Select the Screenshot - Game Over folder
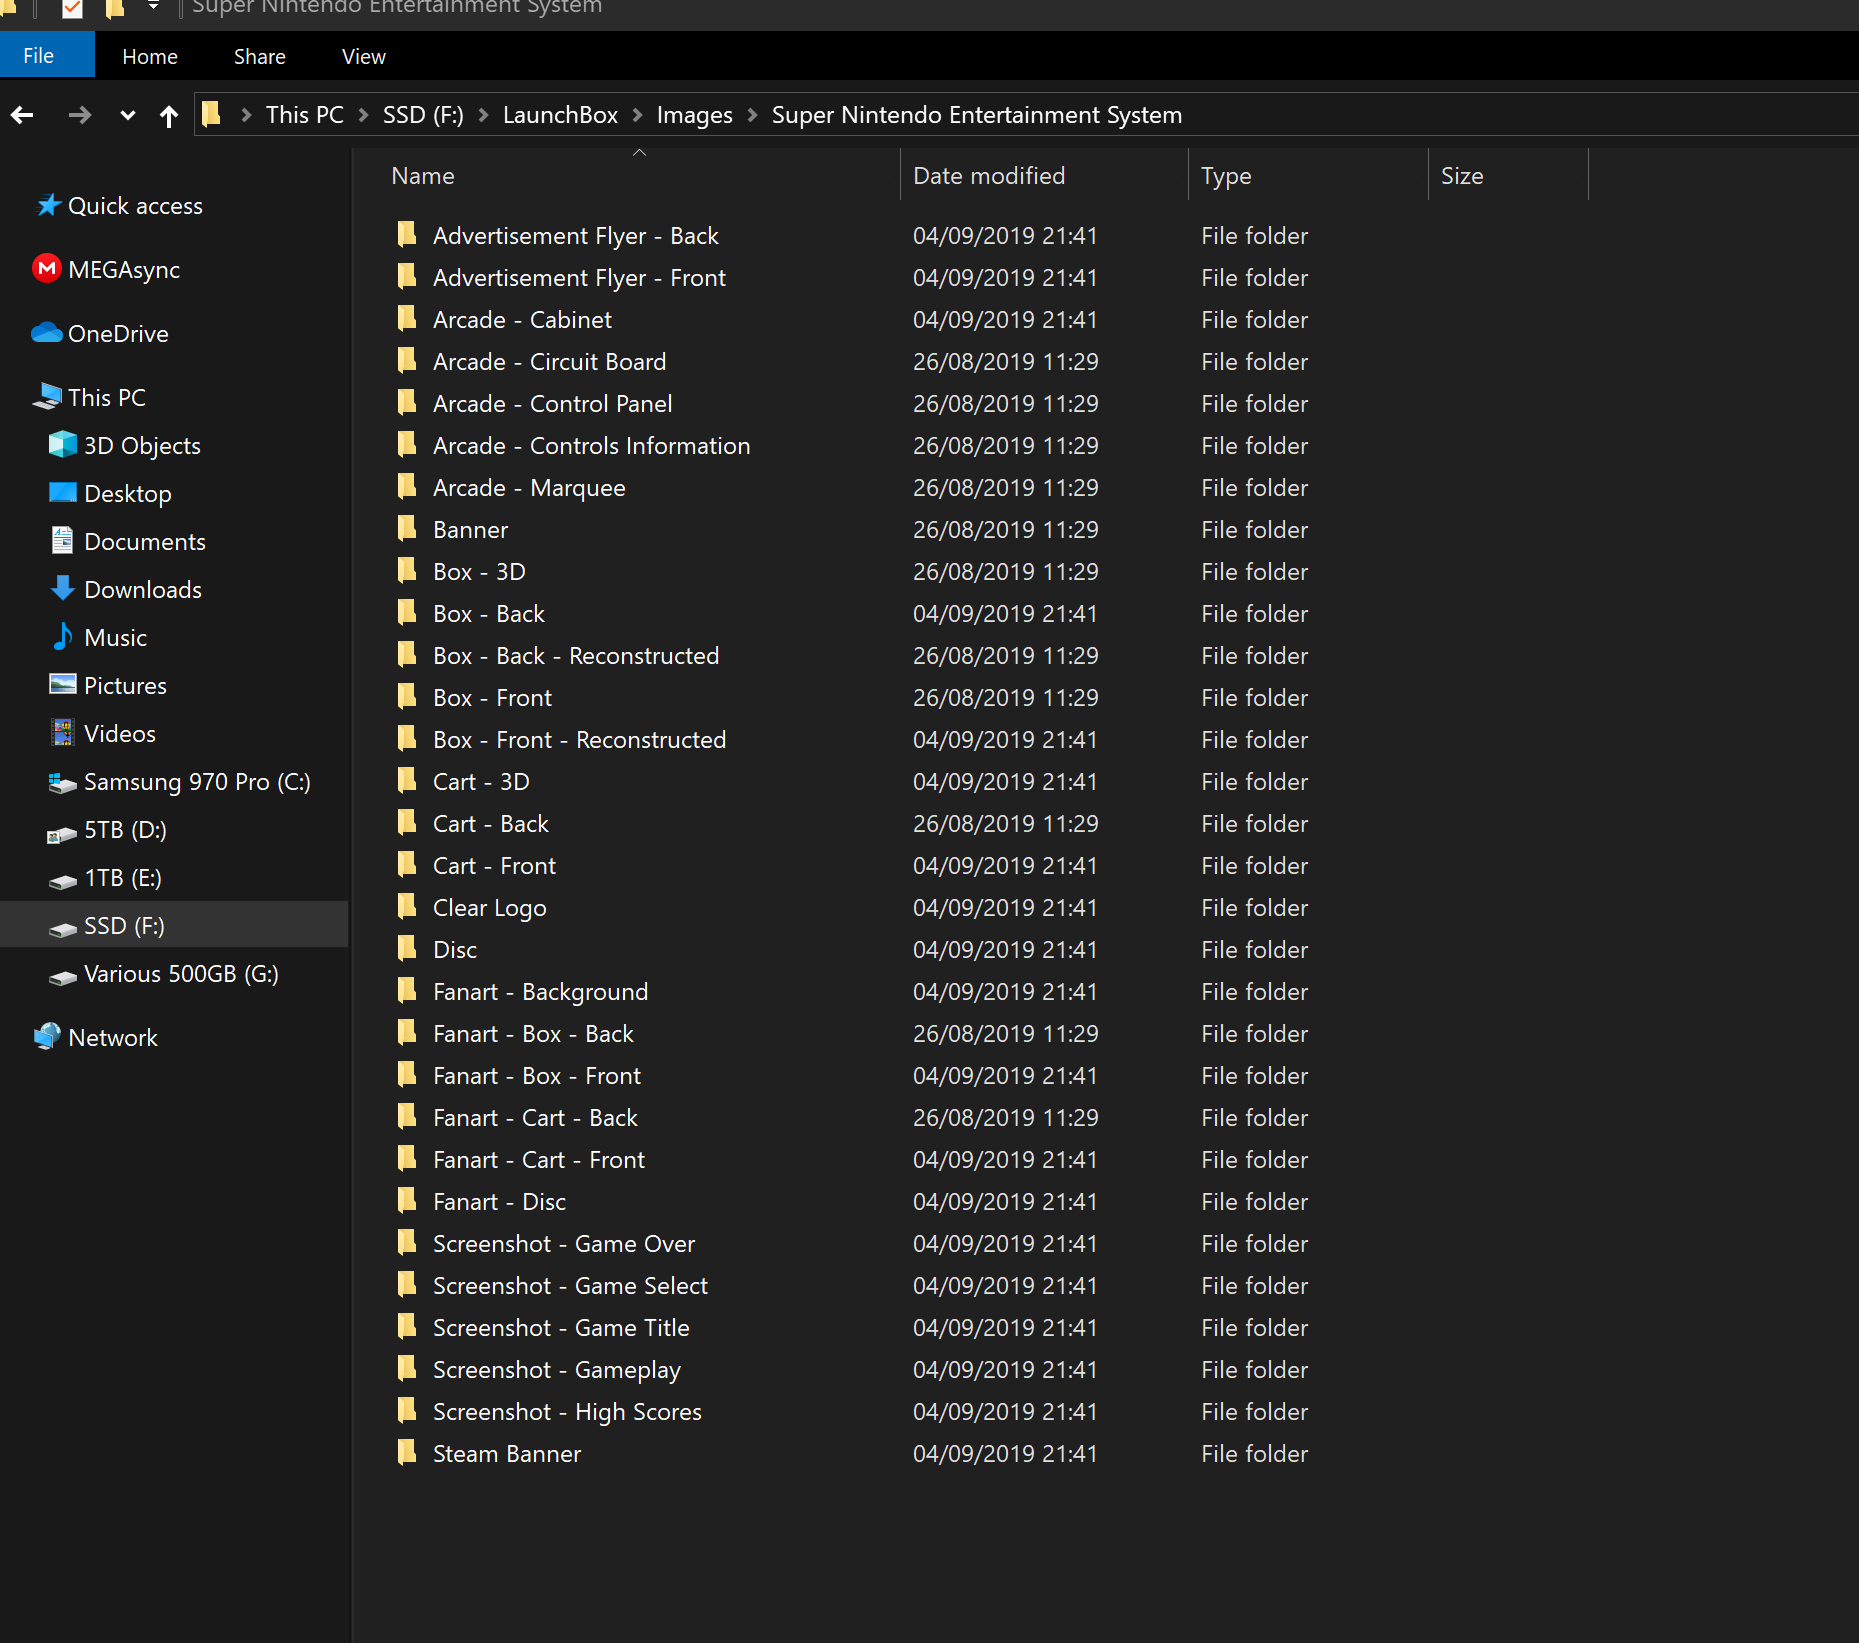The height and width of the screenshot is (1643, 1859). (563, 1244)
